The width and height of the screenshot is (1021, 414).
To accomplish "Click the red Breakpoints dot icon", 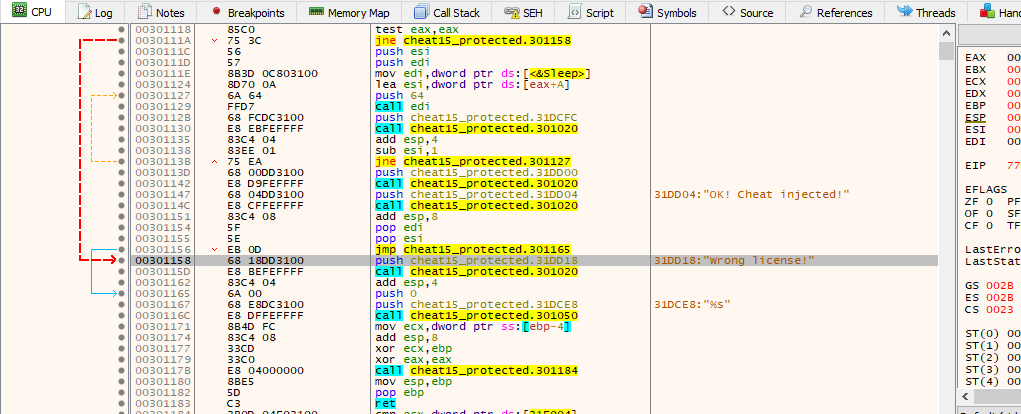I will point(216,12).
